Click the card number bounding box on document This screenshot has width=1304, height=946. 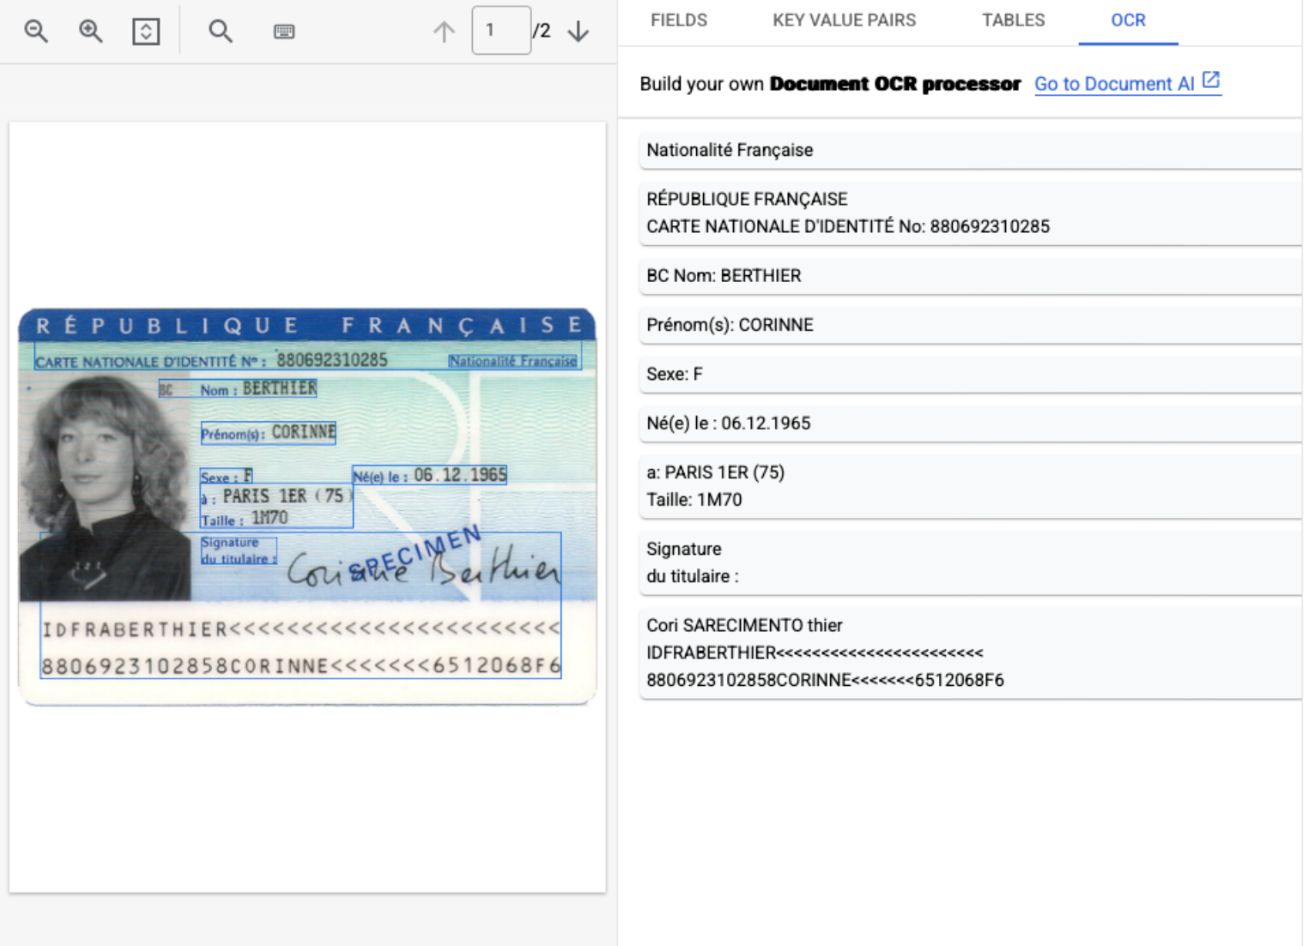(x=331, y=360)
